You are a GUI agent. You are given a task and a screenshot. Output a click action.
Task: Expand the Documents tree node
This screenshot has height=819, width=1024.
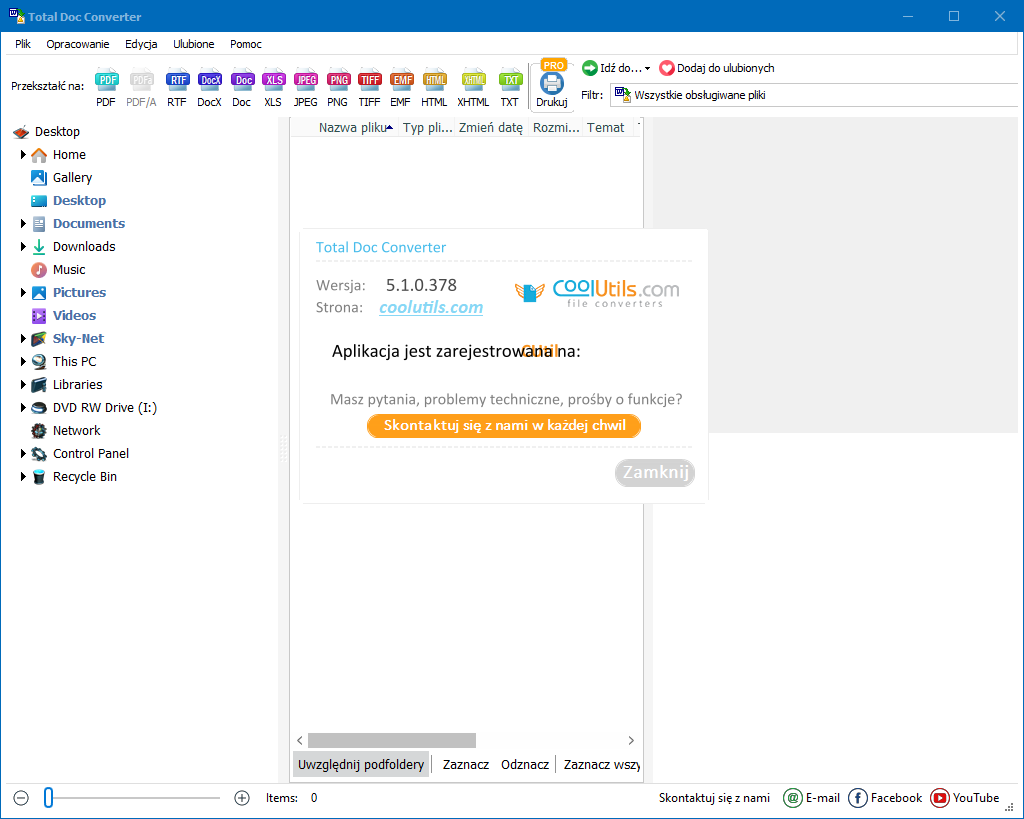pos(23,223)
